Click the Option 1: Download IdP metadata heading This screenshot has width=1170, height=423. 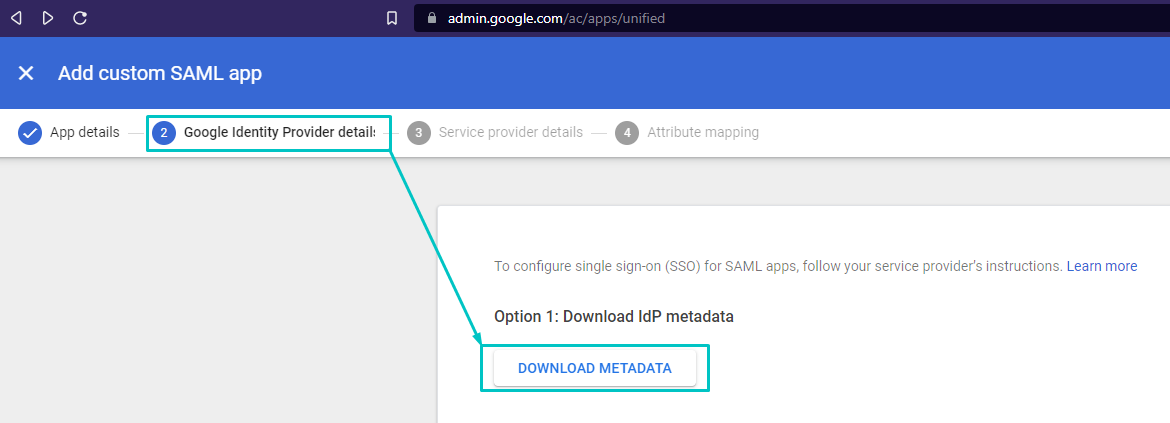point(614,316)
